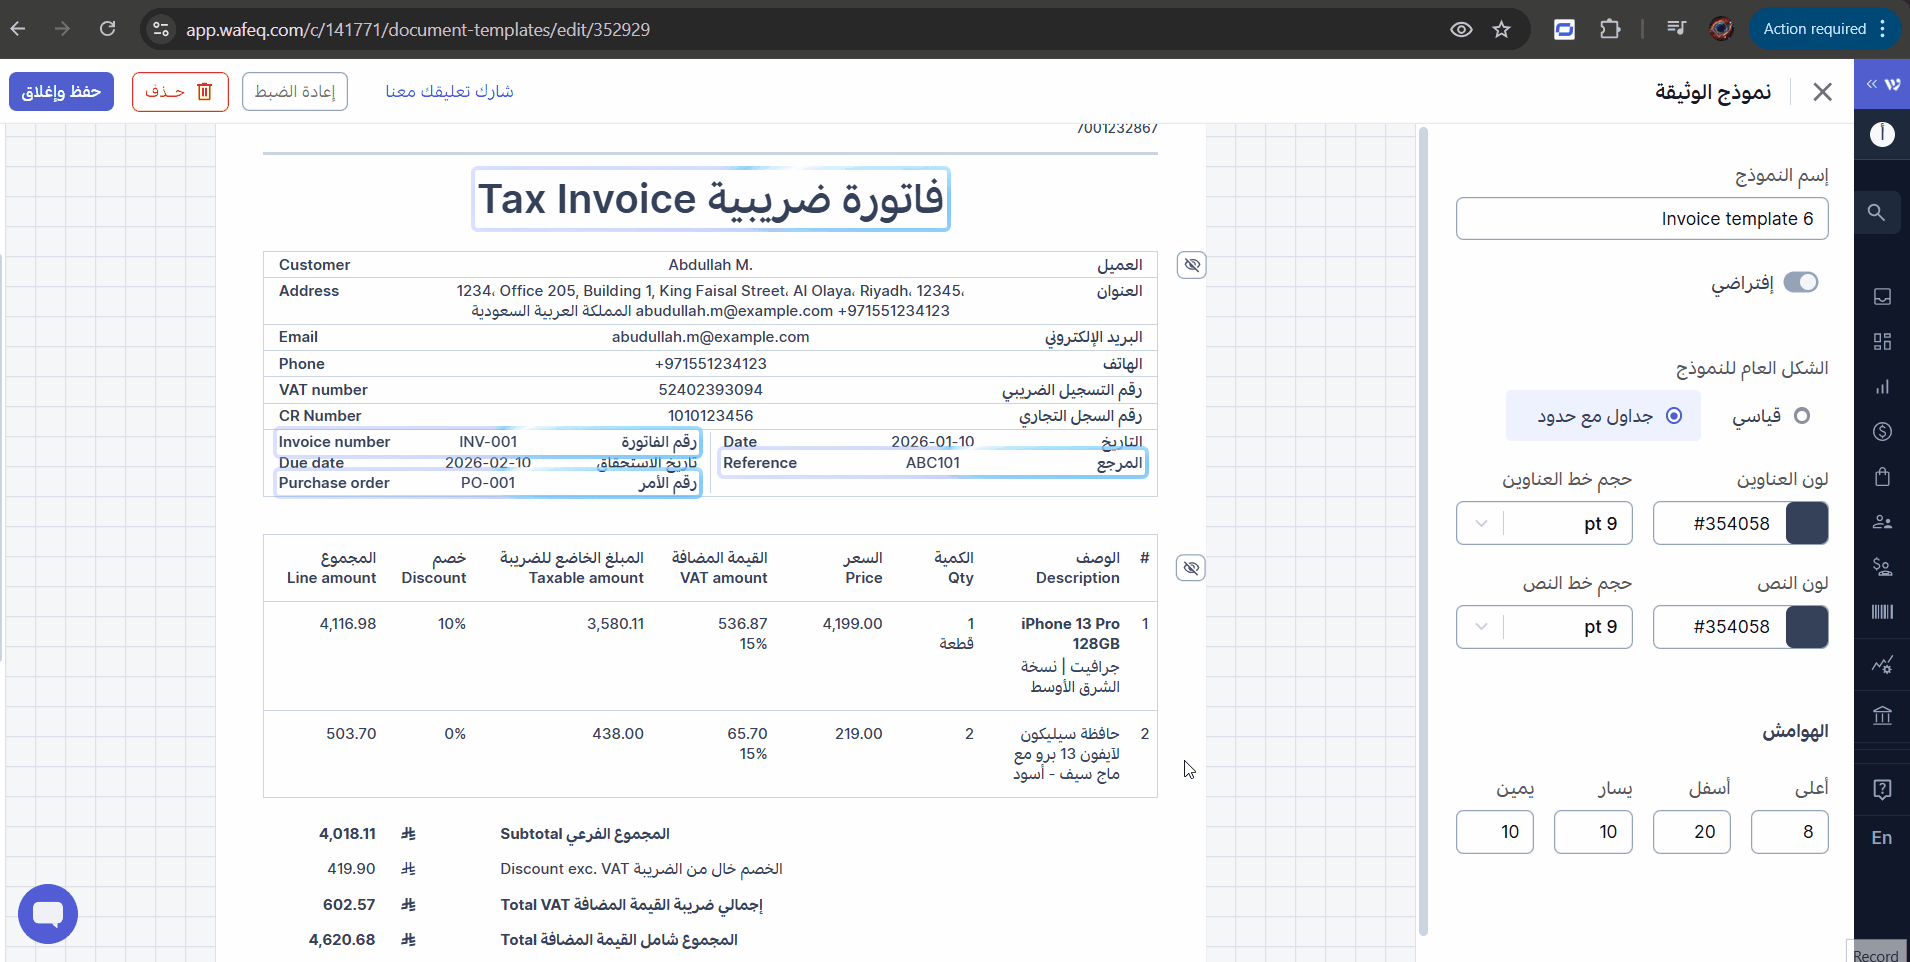Hide the customer details section with eye icon
This screenshot has height=962, width=1910.
[1191, 265]
